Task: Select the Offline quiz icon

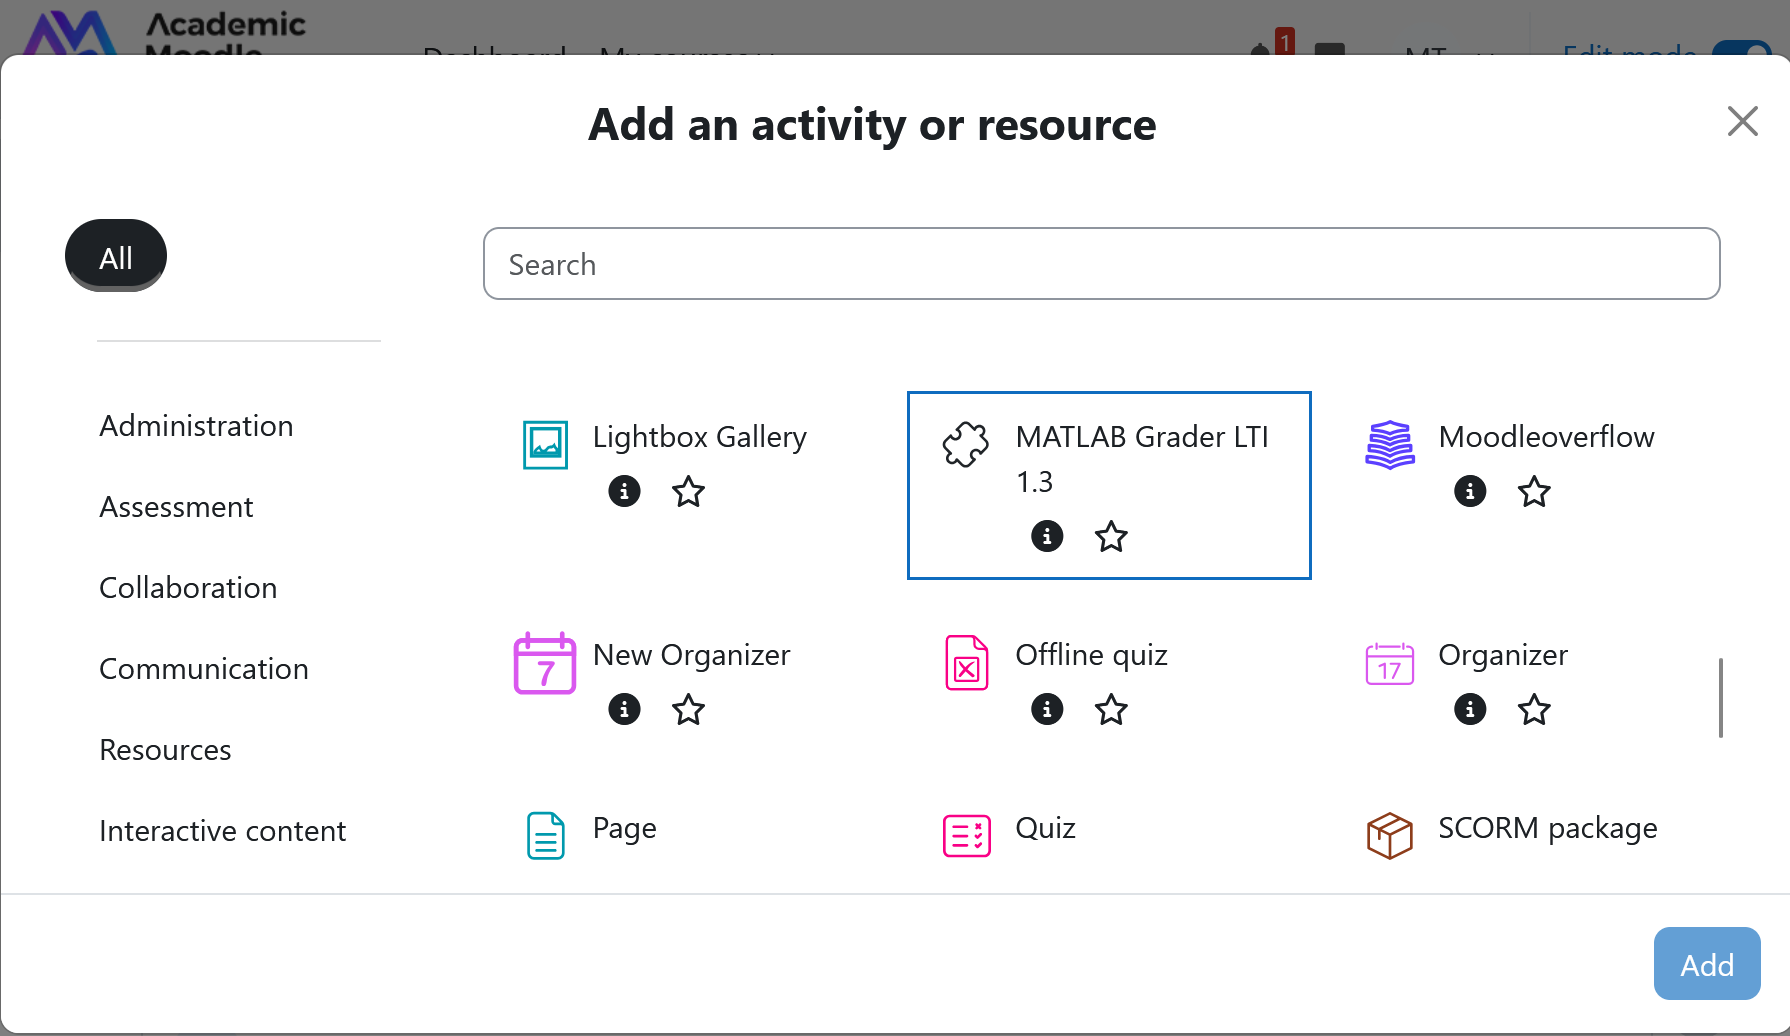Action: pos(967,663)
